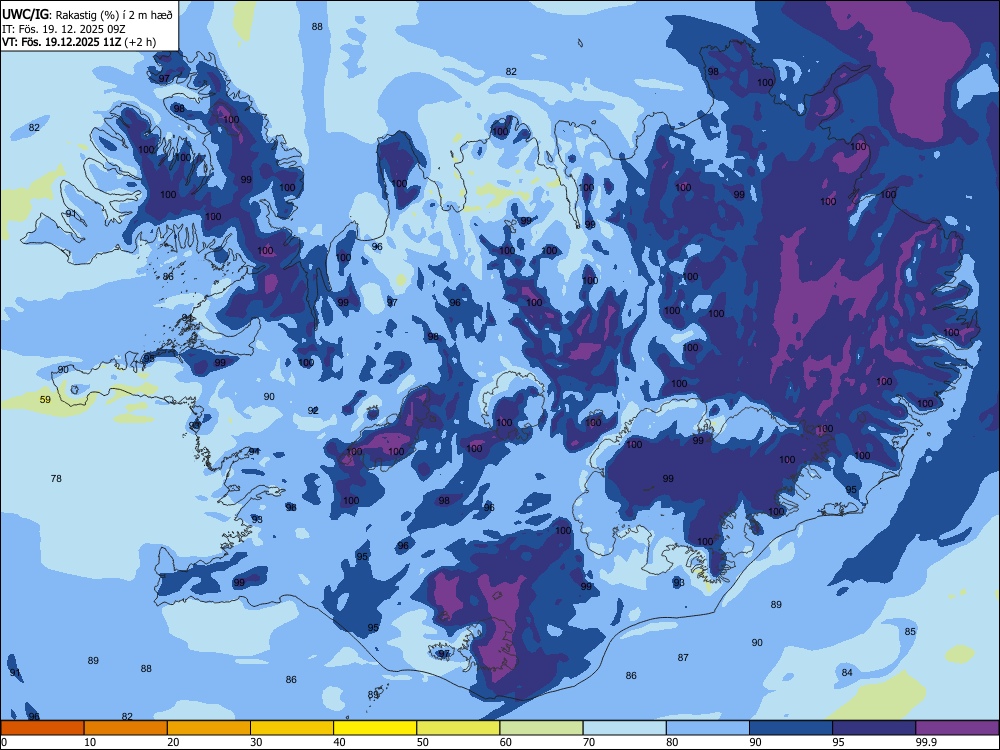The height and width of the screenshot is (750, 1000).
Task: Click the legend tick label '70'
Action: click(589, 742)
